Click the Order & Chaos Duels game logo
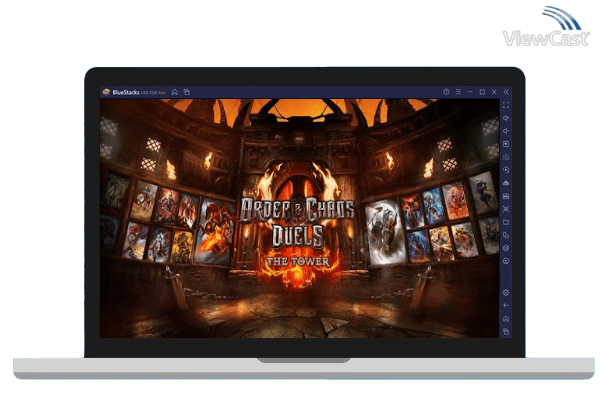This screenshot has height=414, width=602. (x=298, y=222)
